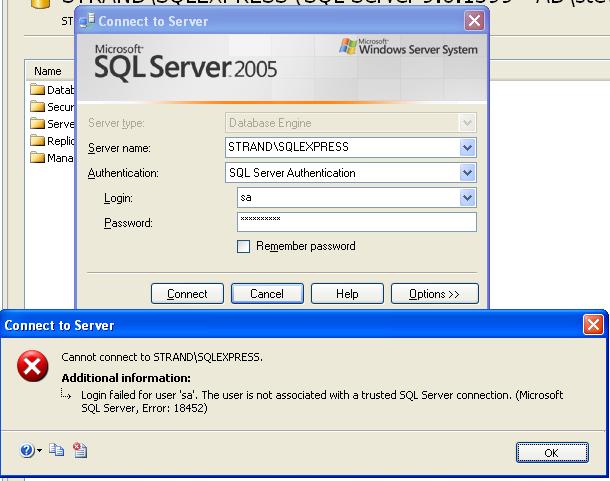Click the additional information arrow icon

click(66, 394)
